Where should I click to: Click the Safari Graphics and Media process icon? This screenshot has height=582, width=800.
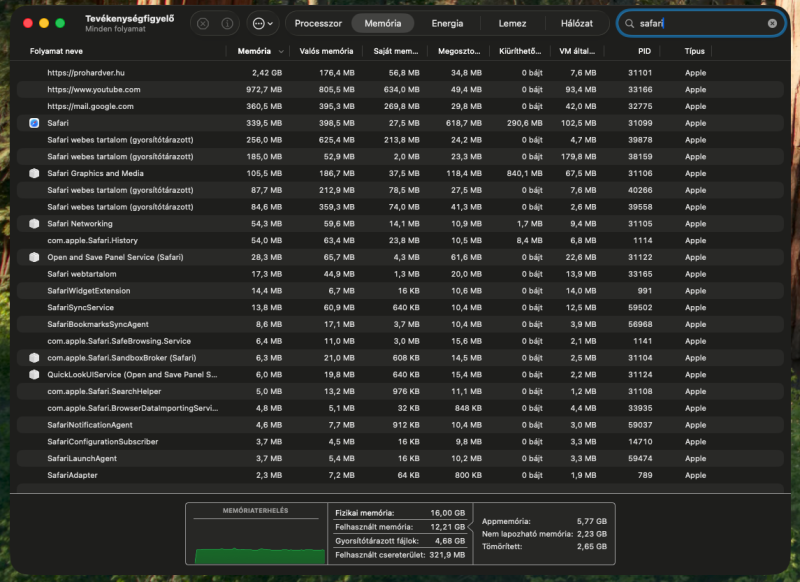tap(34, 173)
